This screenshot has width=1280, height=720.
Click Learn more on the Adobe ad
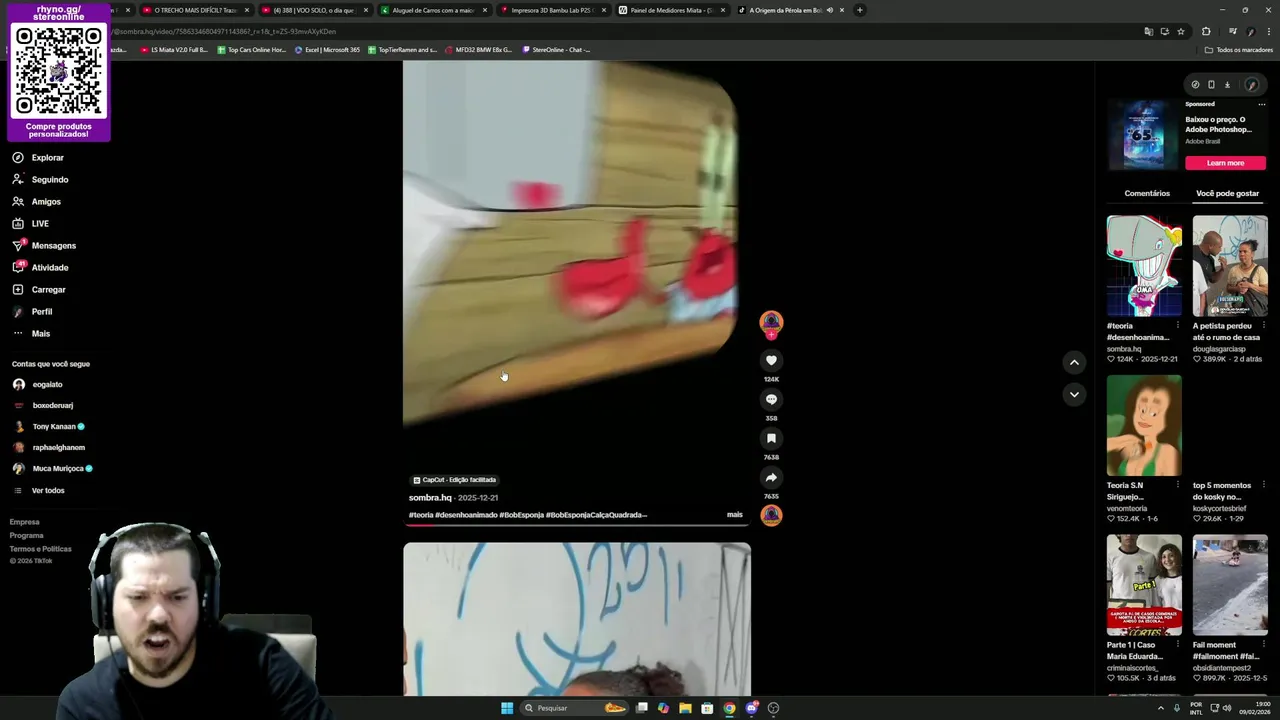point(1225,163)
